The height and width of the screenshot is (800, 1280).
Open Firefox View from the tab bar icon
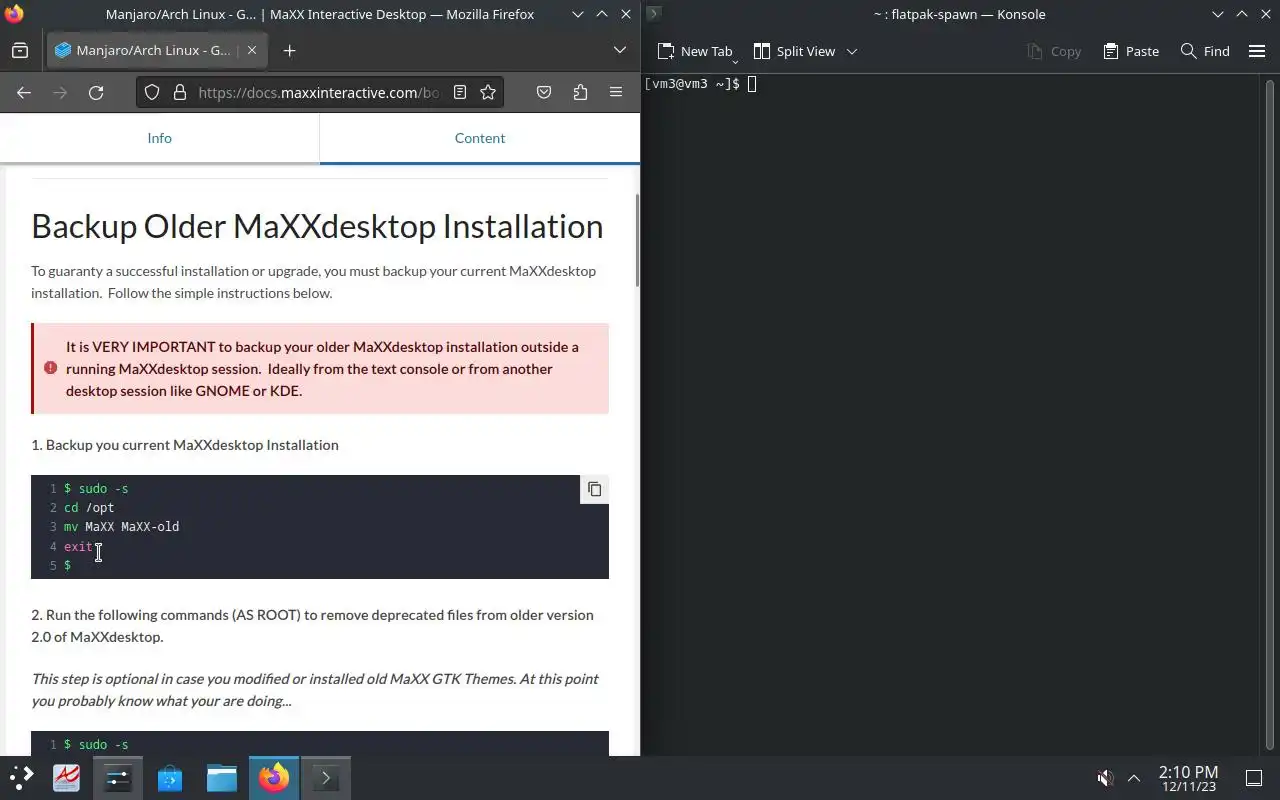click(x=20, y=51)
